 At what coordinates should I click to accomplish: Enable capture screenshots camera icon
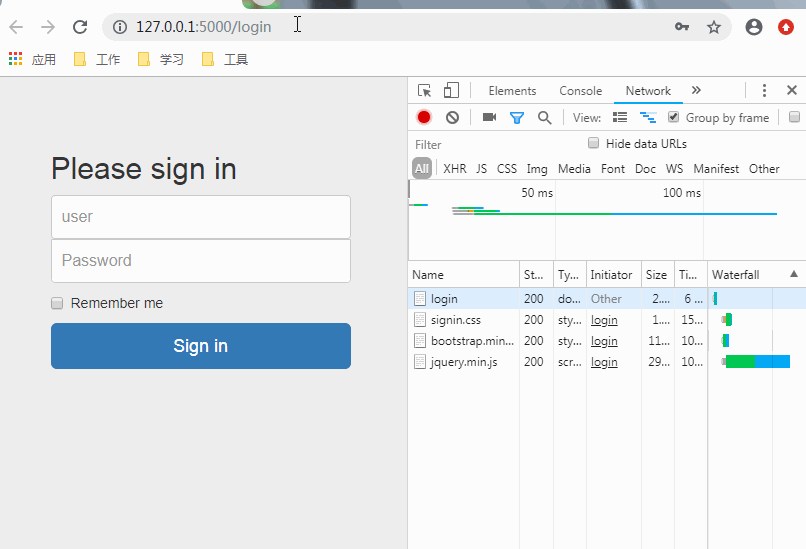click(x=489, y=117)
